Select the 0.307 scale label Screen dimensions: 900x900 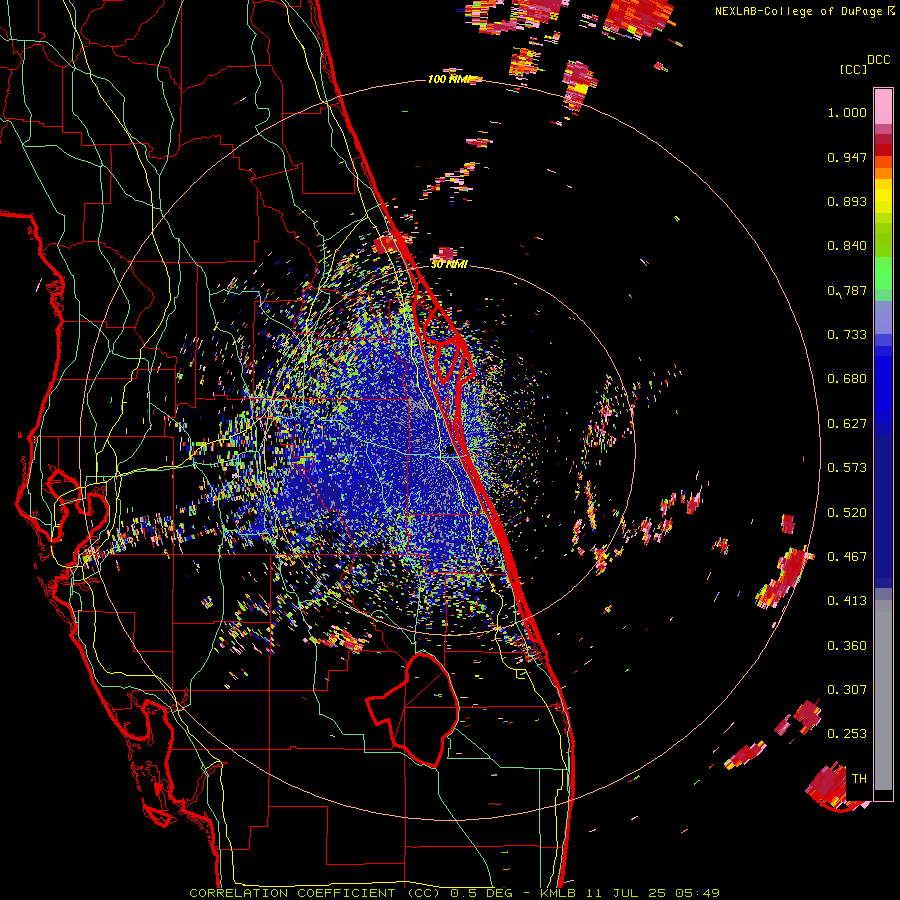pyautogui.click(x=847, y=690)
